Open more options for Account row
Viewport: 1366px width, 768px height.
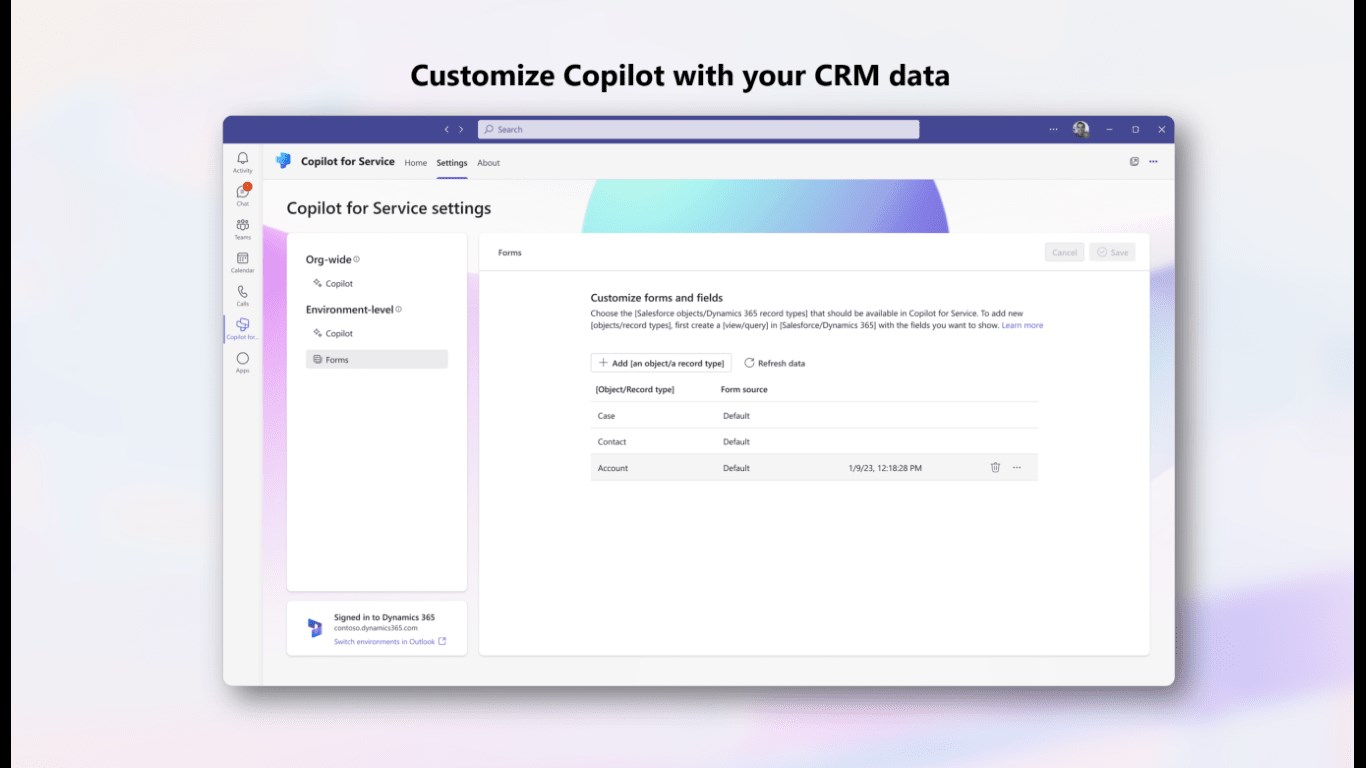(1017, 467)
